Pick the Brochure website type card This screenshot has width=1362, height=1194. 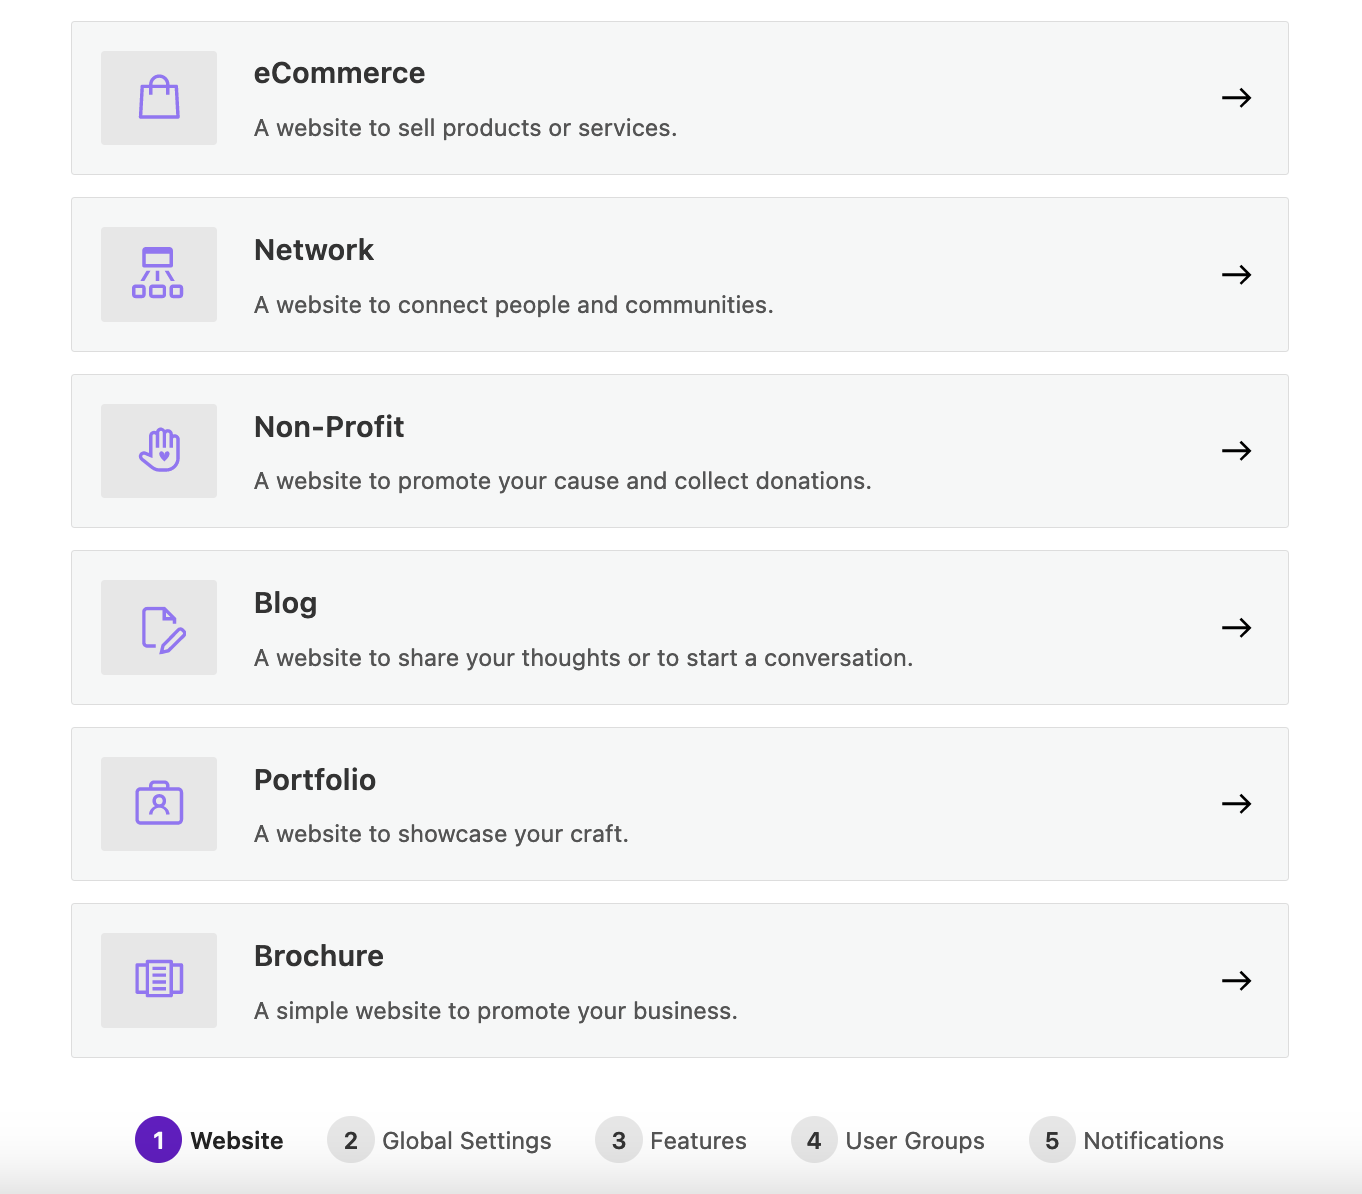(x=680, y=980)
